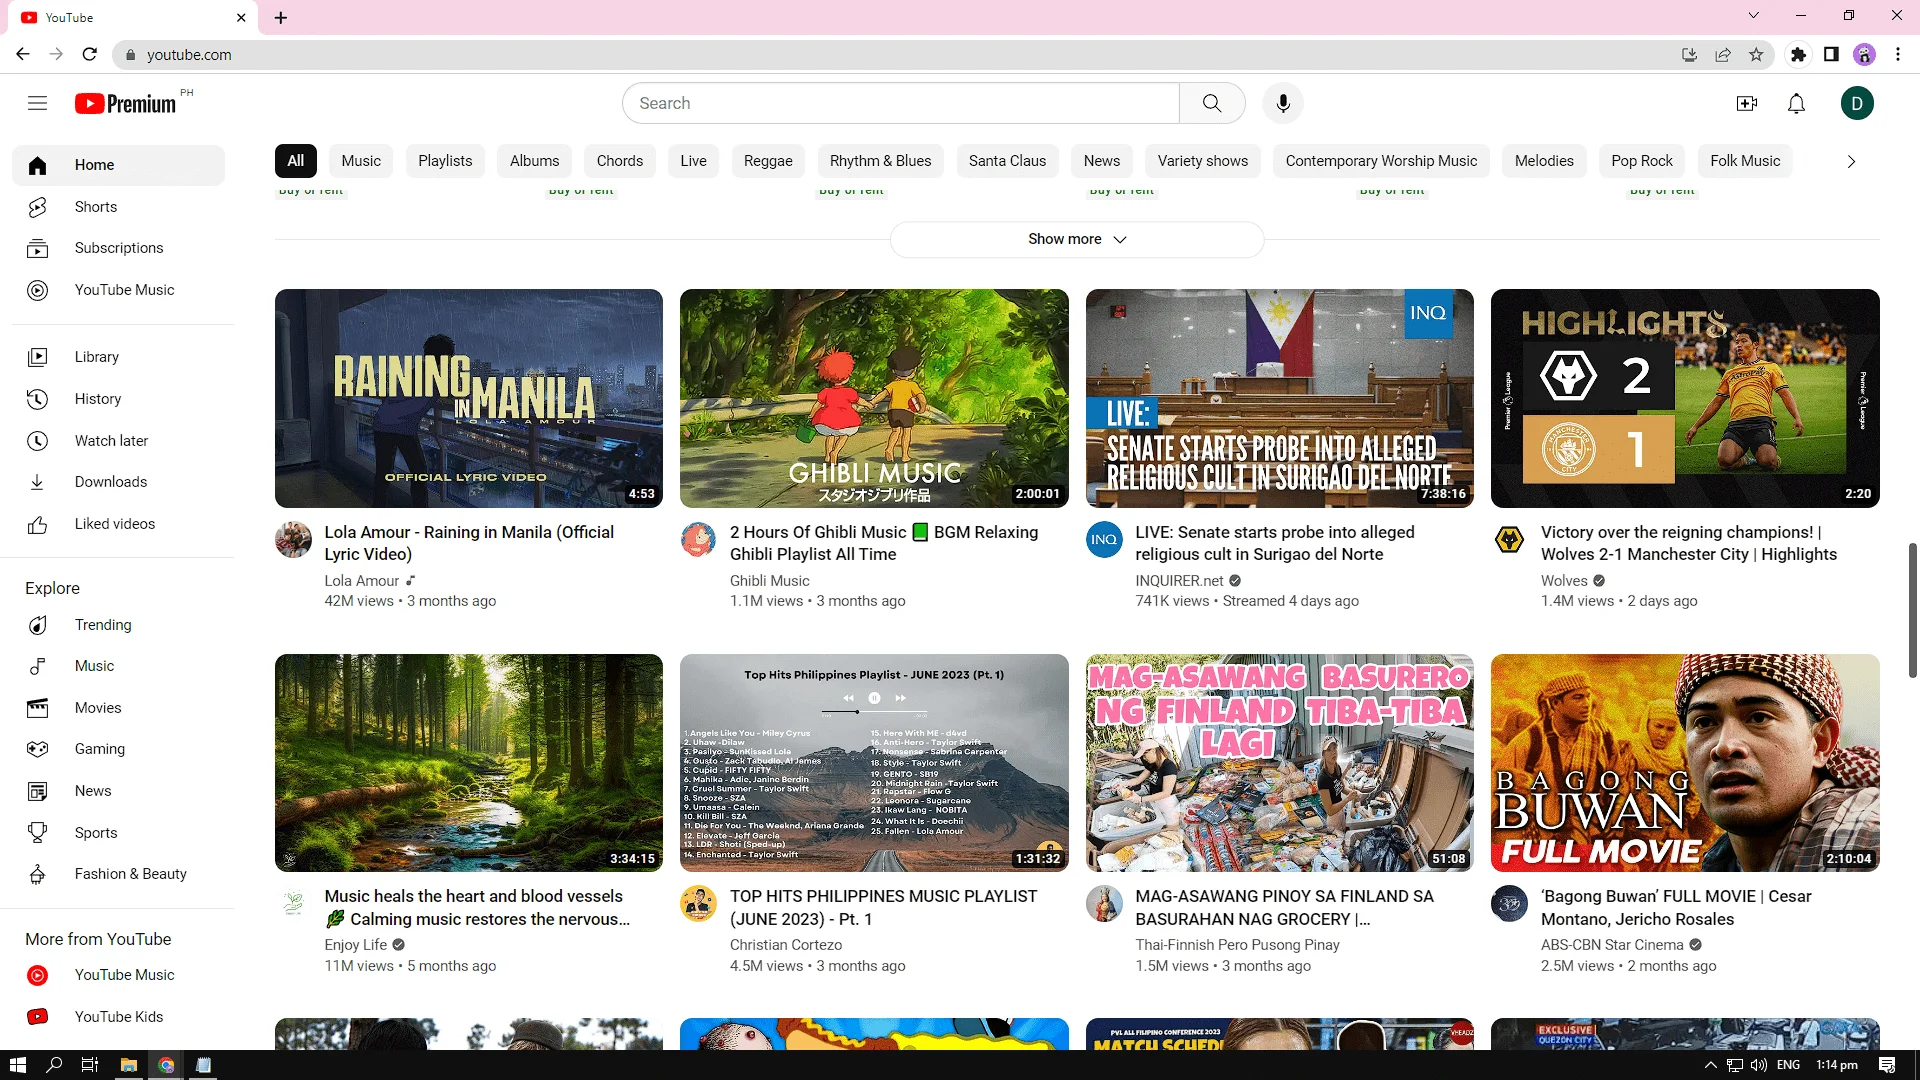Click the search magnifier button

point(1212,103)
